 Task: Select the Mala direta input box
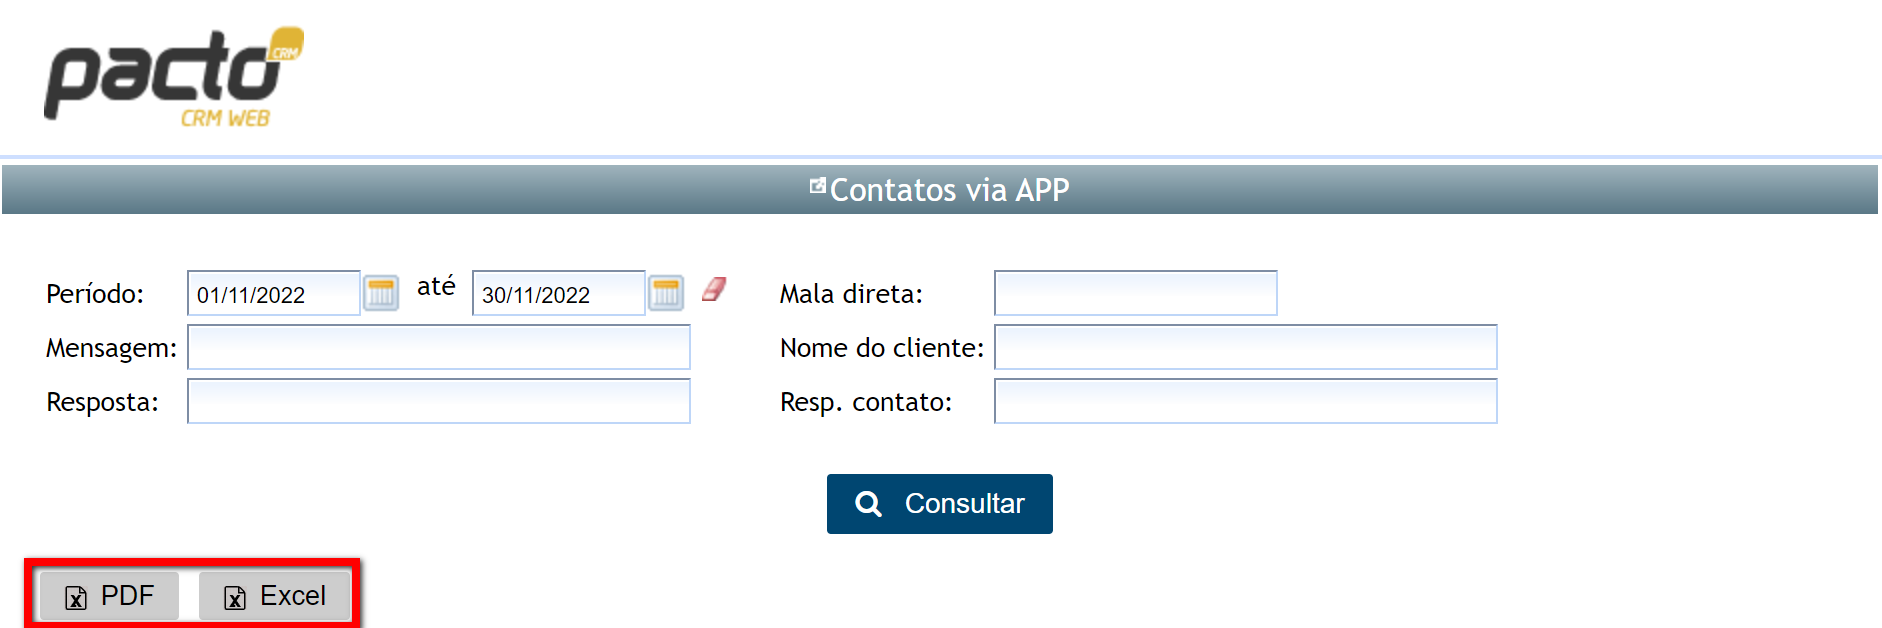(x=1135, y=293)
